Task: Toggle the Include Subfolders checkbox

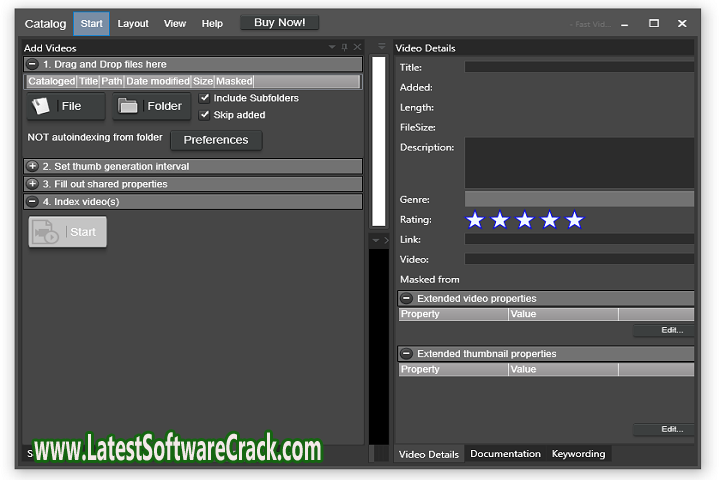Action: pyautogui.click(x=205, y=98)
